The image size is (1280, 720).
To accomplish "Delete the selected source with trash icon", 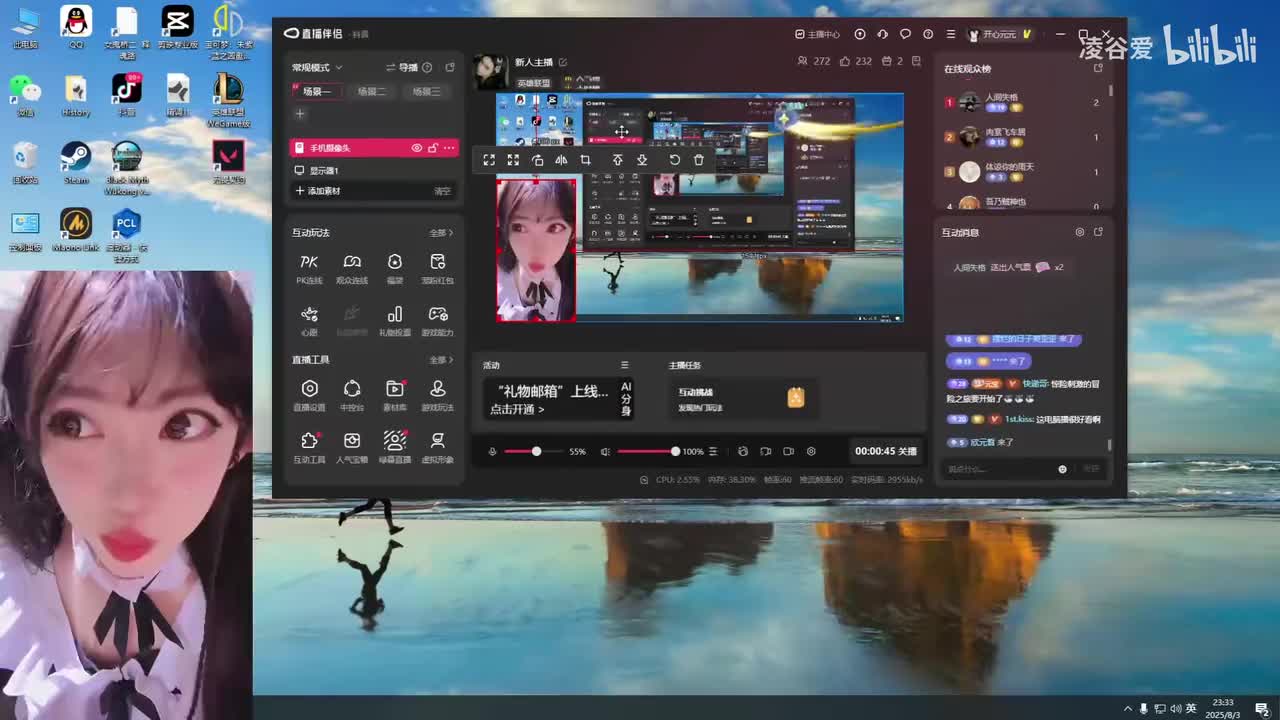I will (x=698, y=160).
